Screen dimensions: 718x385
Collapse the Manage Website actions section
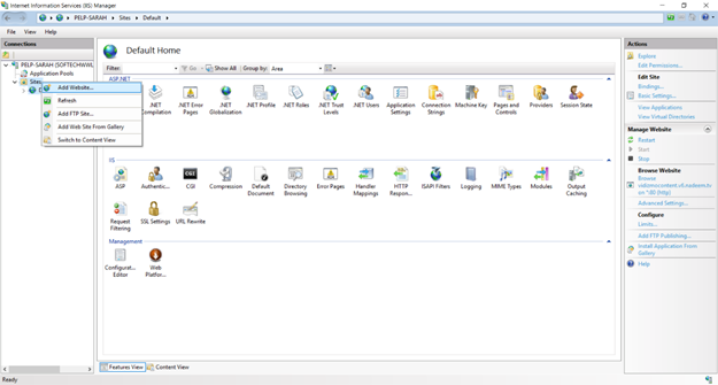pyautogui.click(x=707, y=130)
